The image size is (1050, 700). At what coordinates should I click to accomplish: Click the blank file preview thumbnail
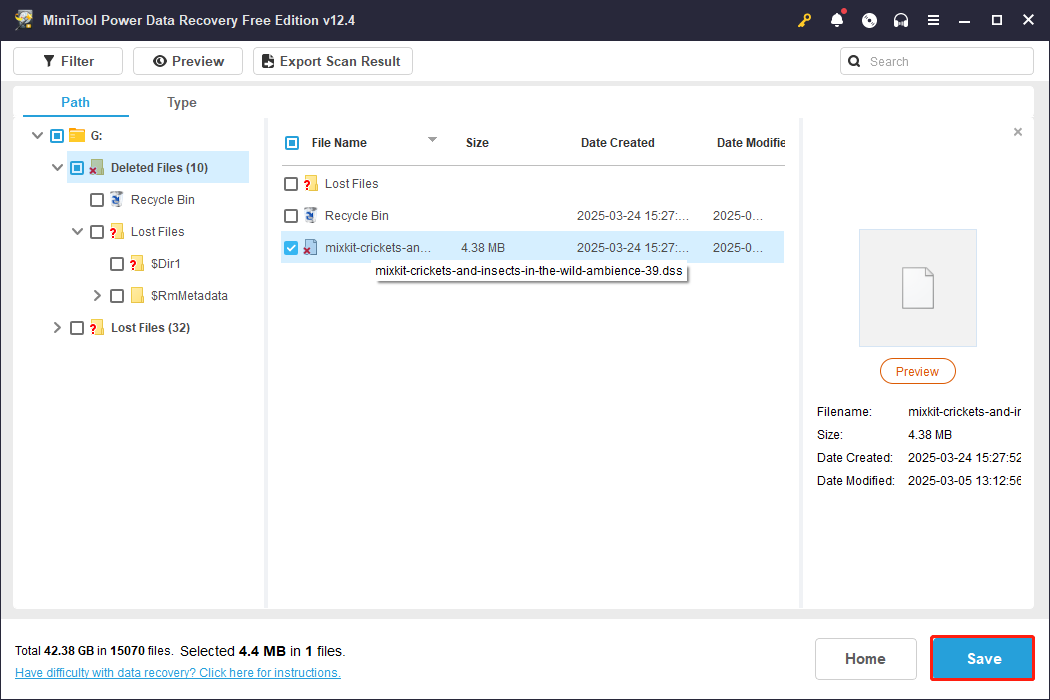click(x=917, y=288)
